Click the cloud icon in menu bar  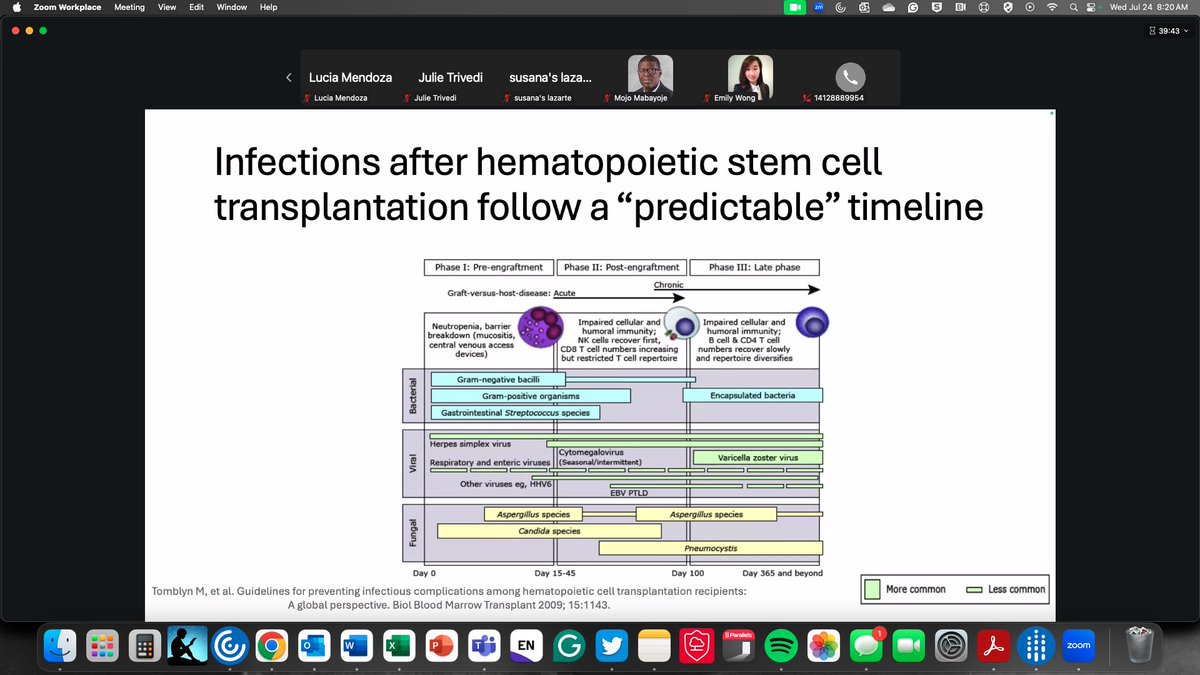point(889,7)
